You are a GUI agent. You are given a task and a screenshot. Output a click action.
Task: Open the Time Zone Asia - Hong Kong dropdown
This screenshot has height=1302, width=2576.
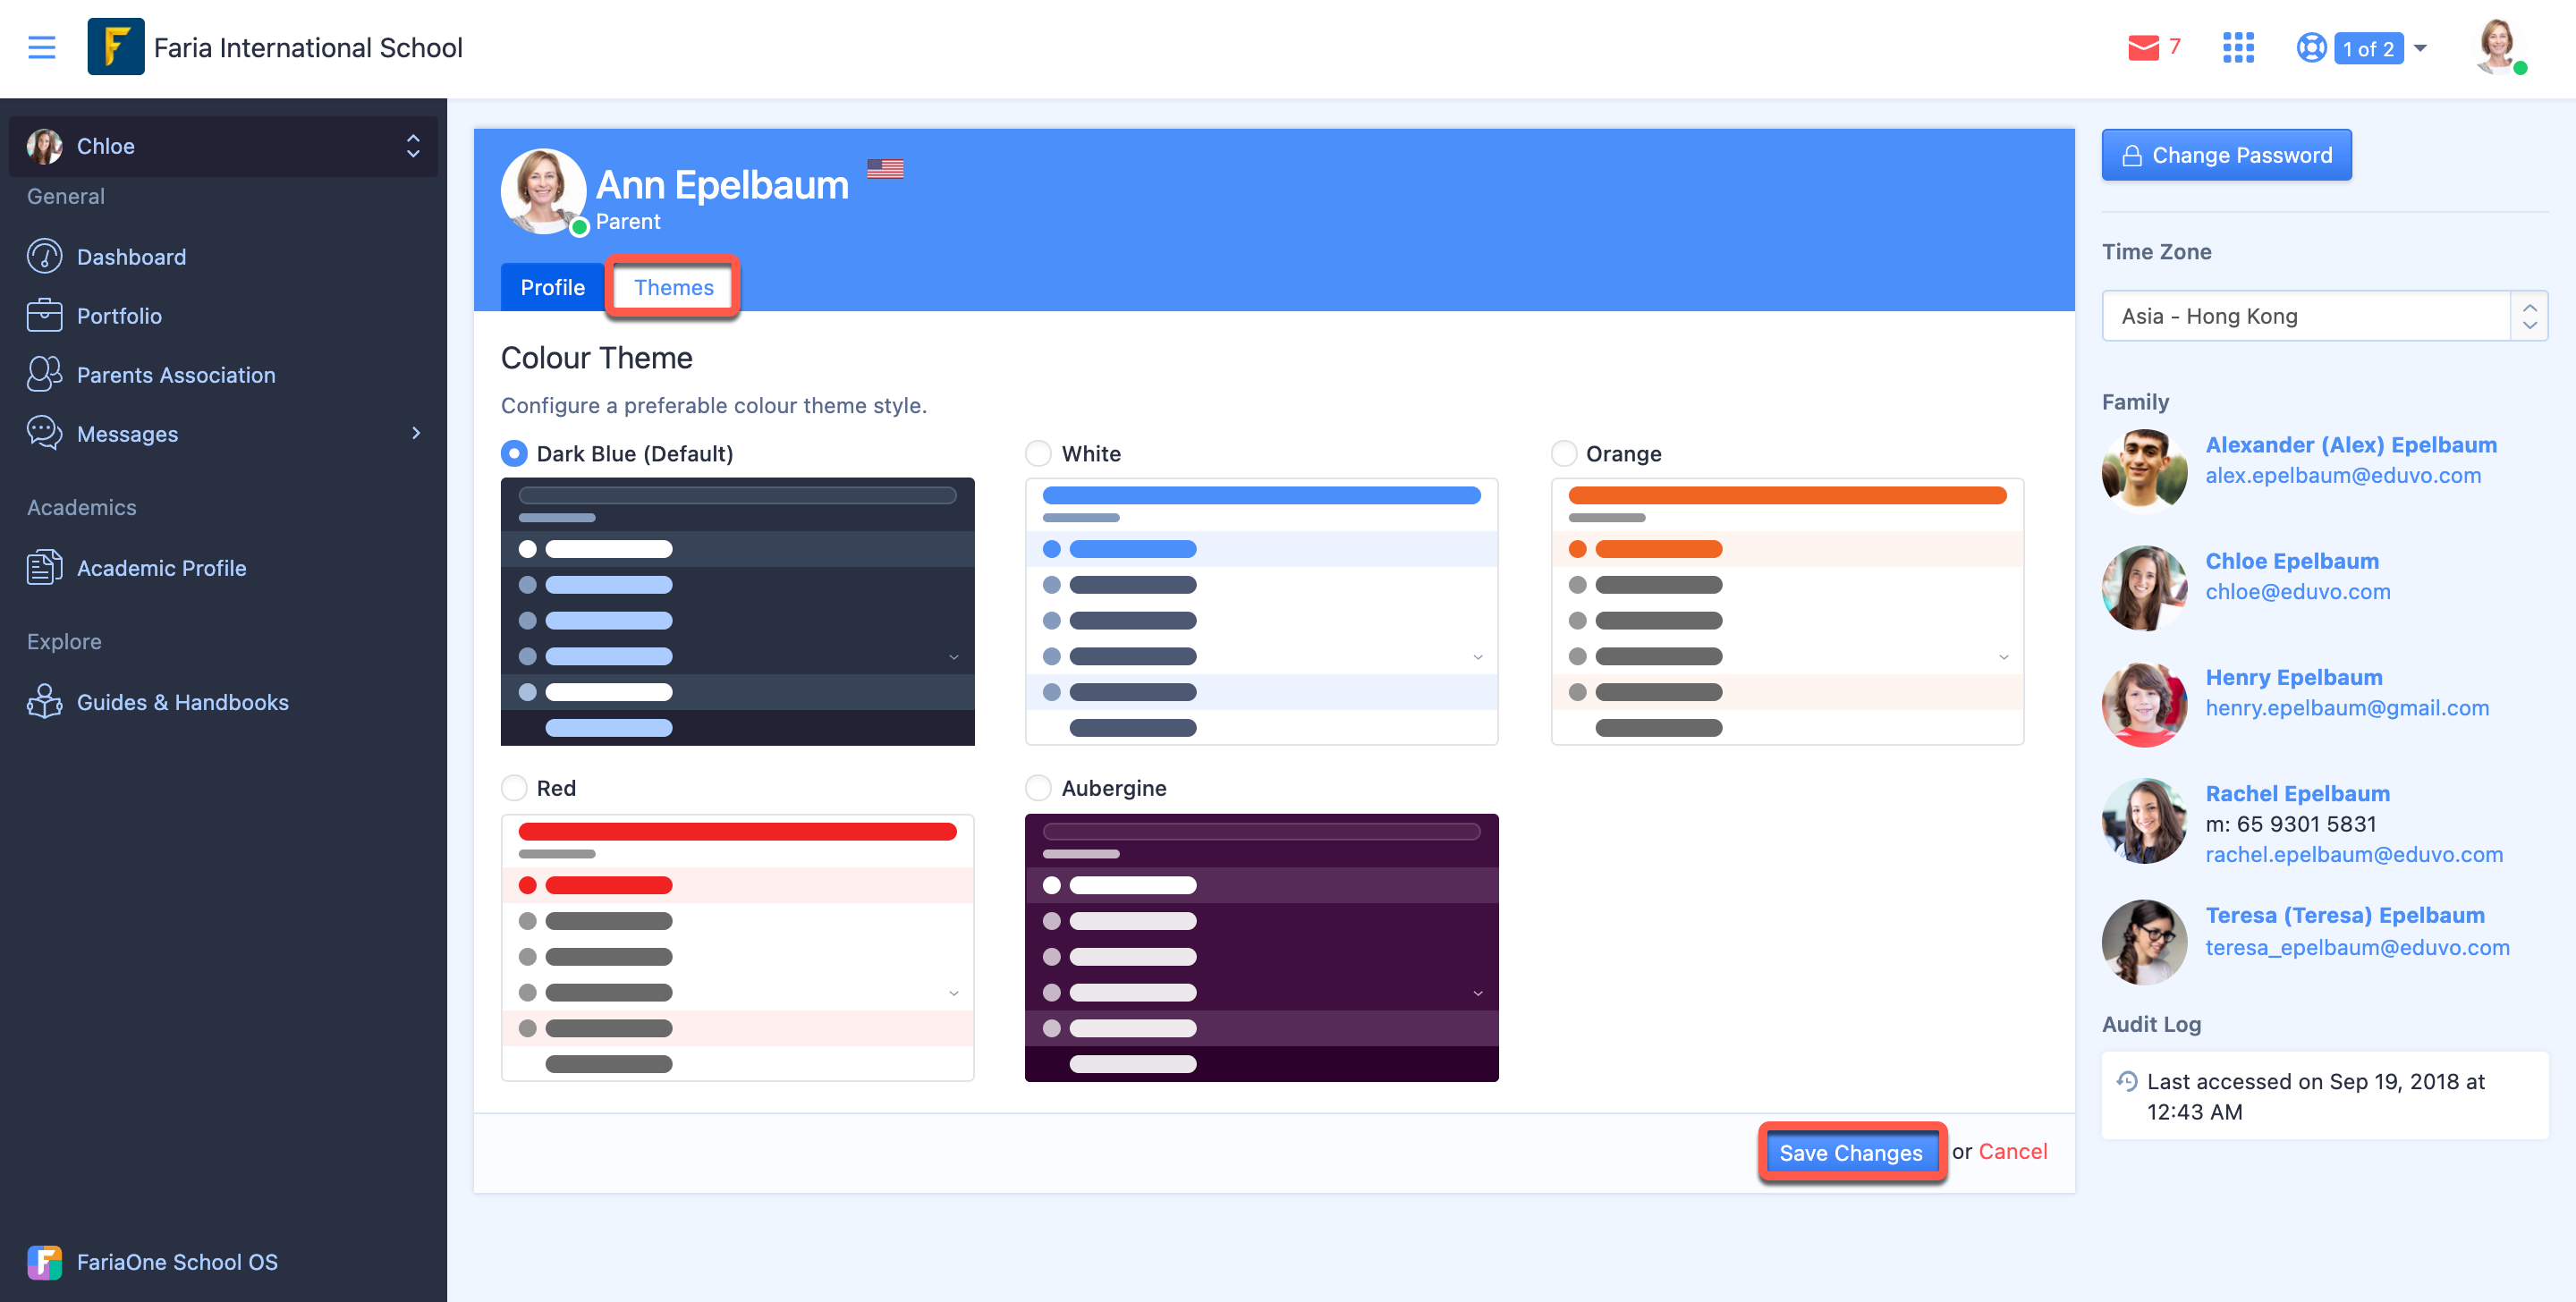coord(2324,316)
